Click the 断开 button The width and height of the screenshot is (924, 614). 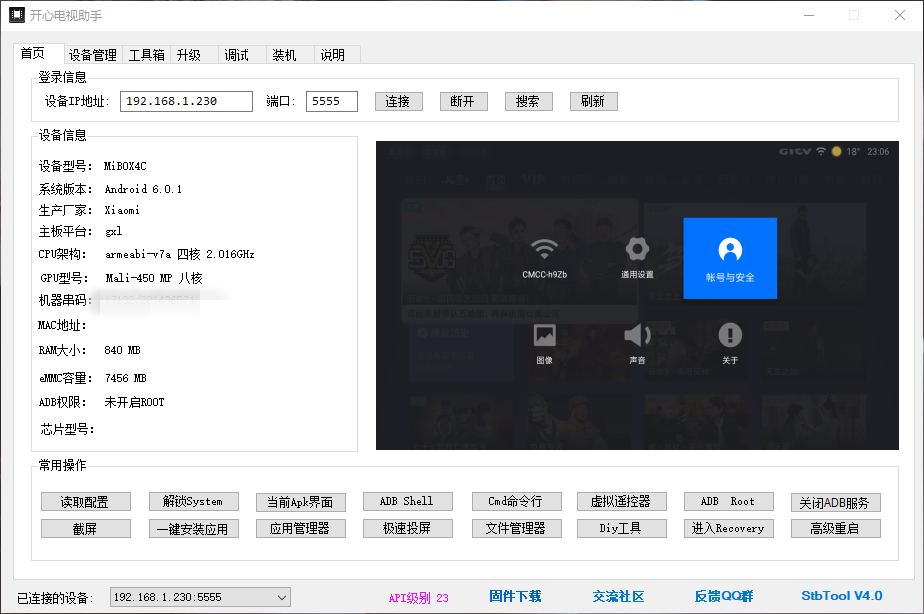click(x=463, y=101)
